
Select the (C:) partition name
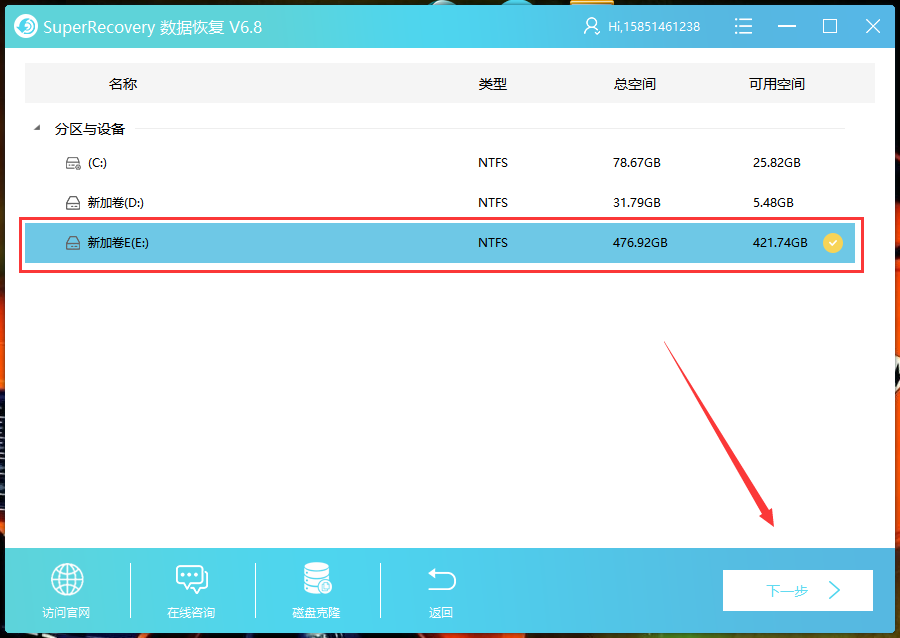[97, 163]
